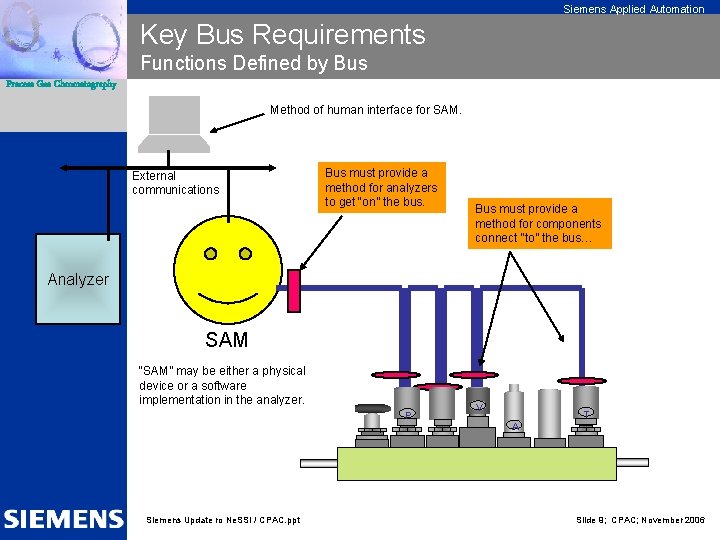Click the "External communications" label

tap(175, 183)
